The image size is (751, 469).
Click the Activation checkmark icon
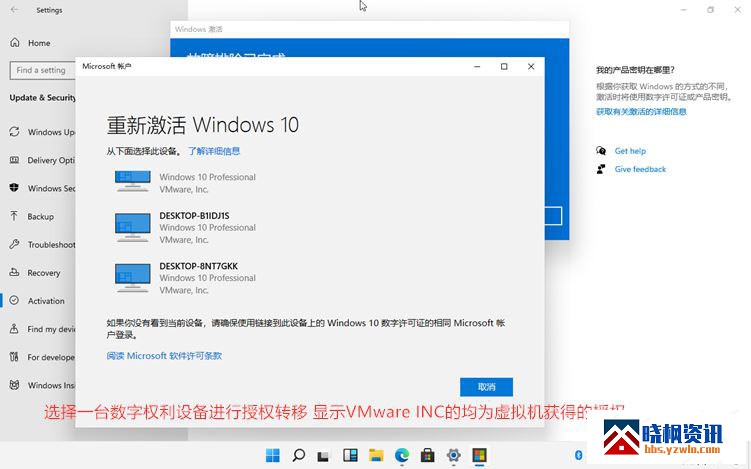[14, 300]
